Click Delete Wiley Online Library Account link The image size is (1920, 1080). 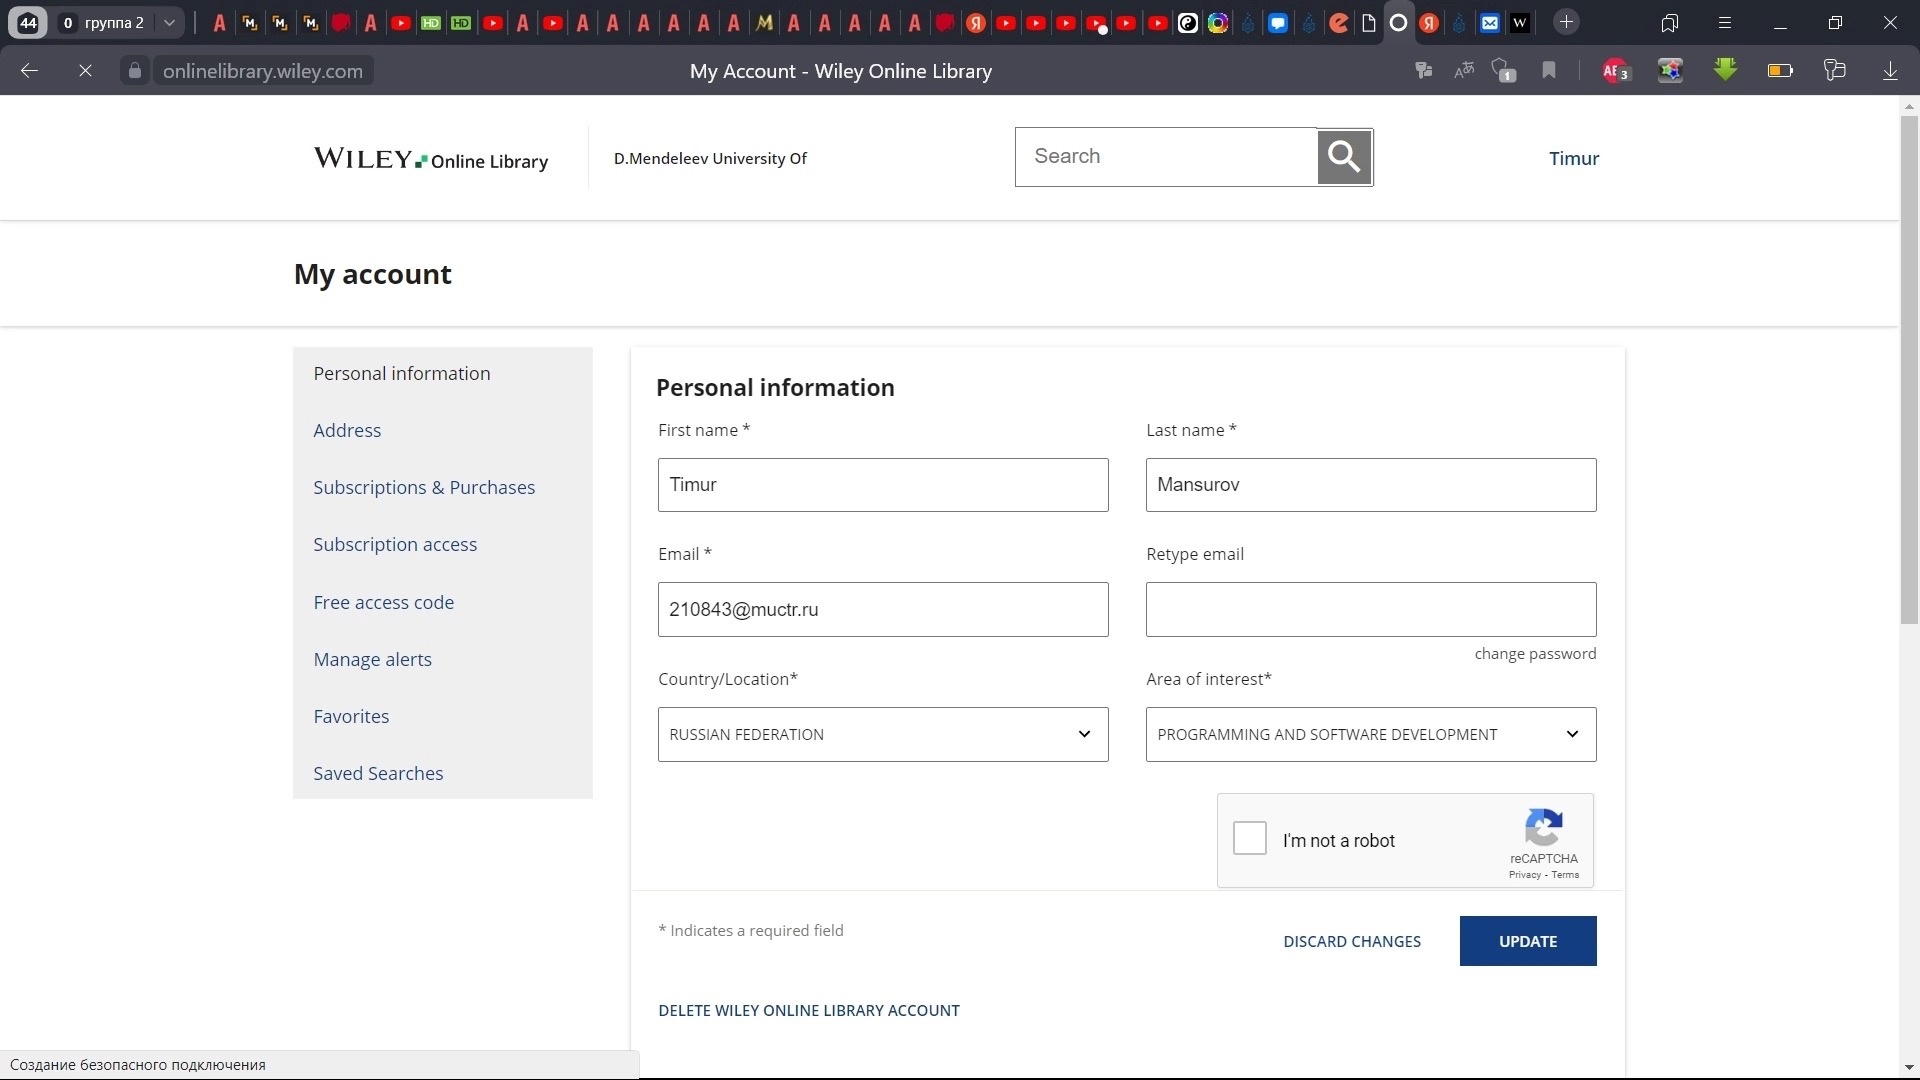tap(808, 1010)
